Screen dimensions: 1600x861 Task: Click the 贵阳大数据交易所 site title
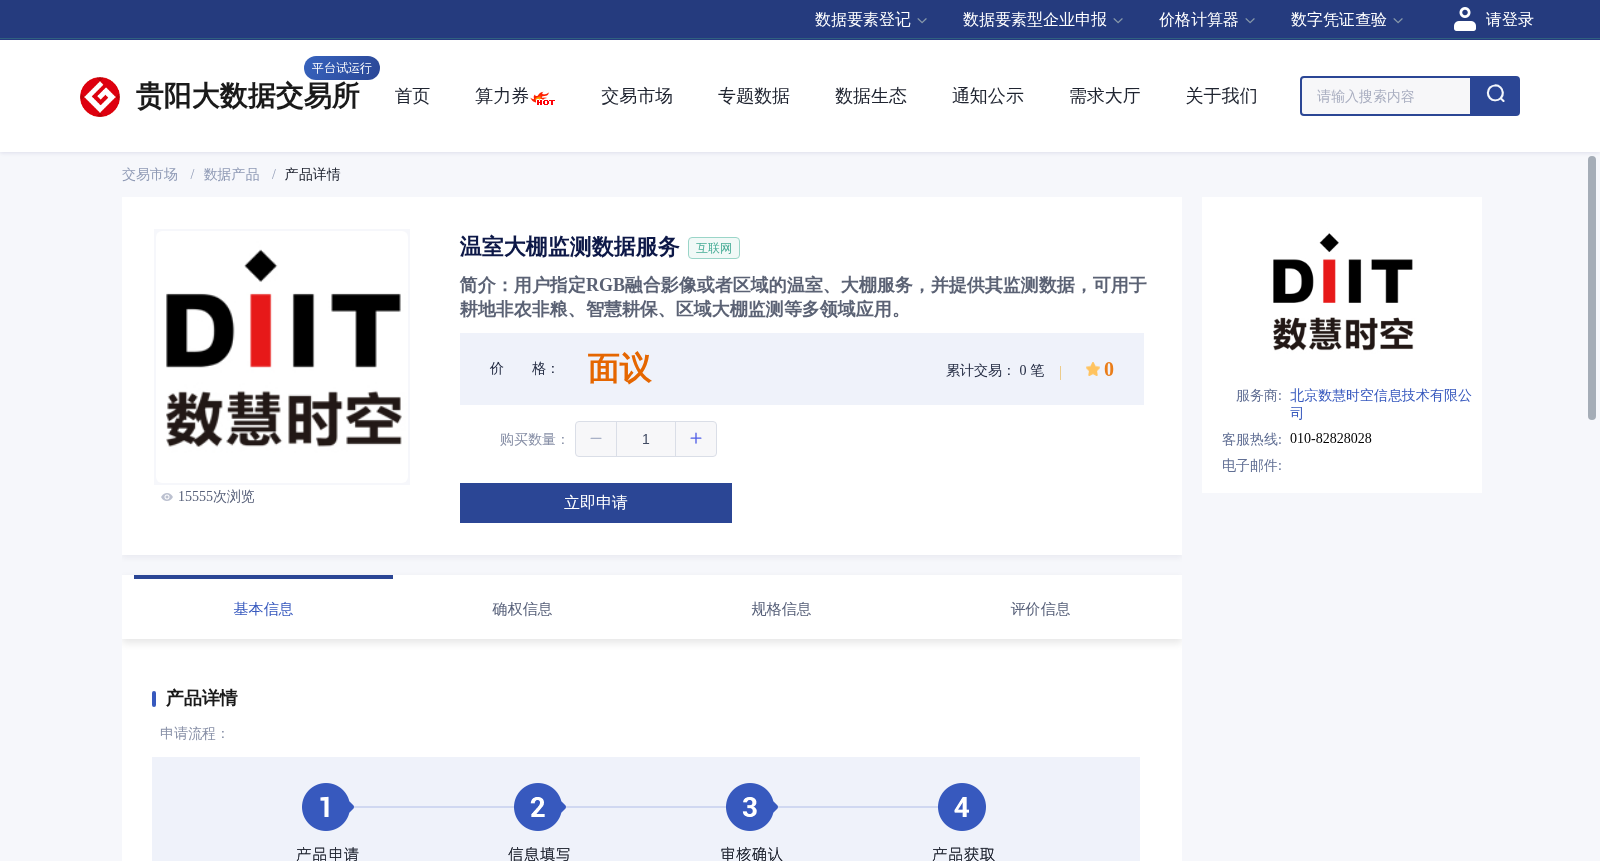(x=248, y=96)
